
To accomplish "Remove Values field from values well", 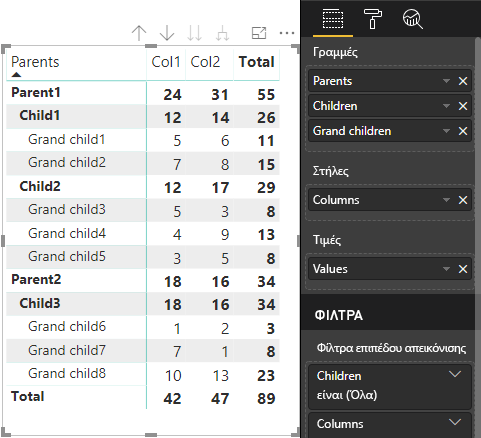I will [463, 269].
